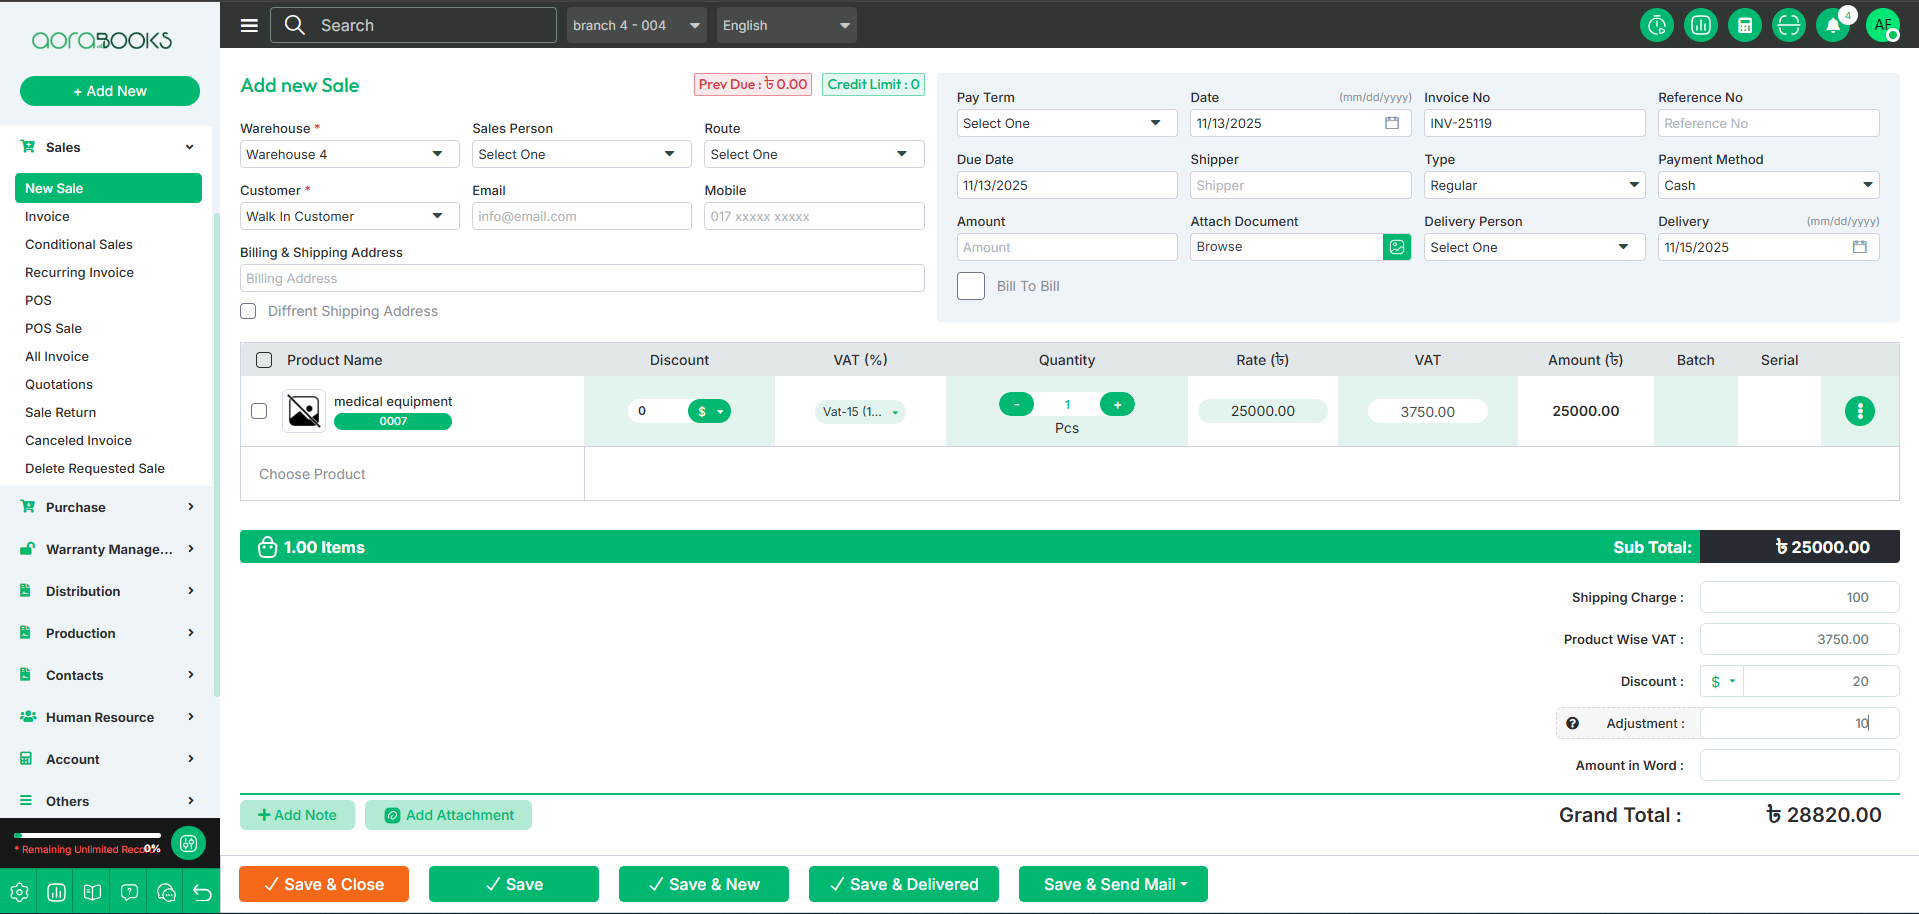The width and height of the screenshot is (1919, 914).
Task: Expand the Purchase menu in sidebar
Action: [107, 507]
